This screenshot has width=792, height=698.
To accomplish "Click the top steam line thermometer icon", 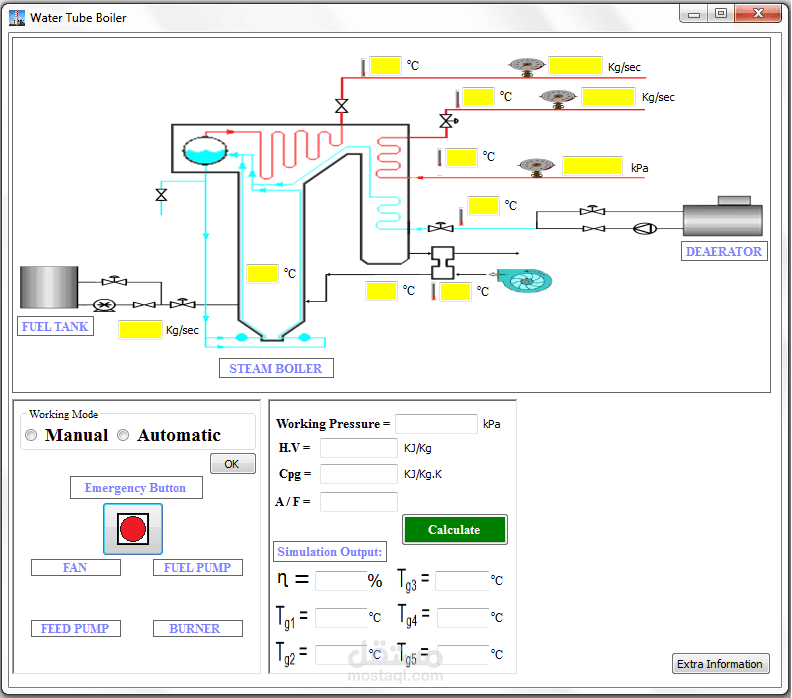I will [363, 67].
